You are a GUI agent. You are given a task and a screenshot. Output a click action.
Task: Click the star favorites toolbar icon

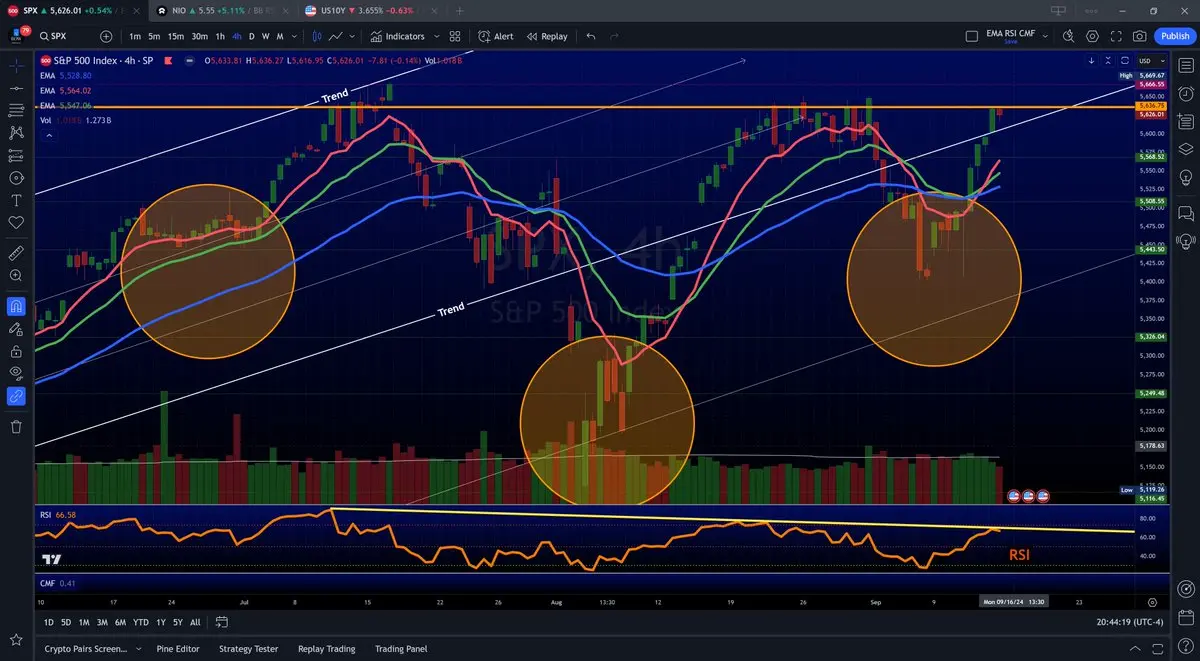click(x=16, y=639)
